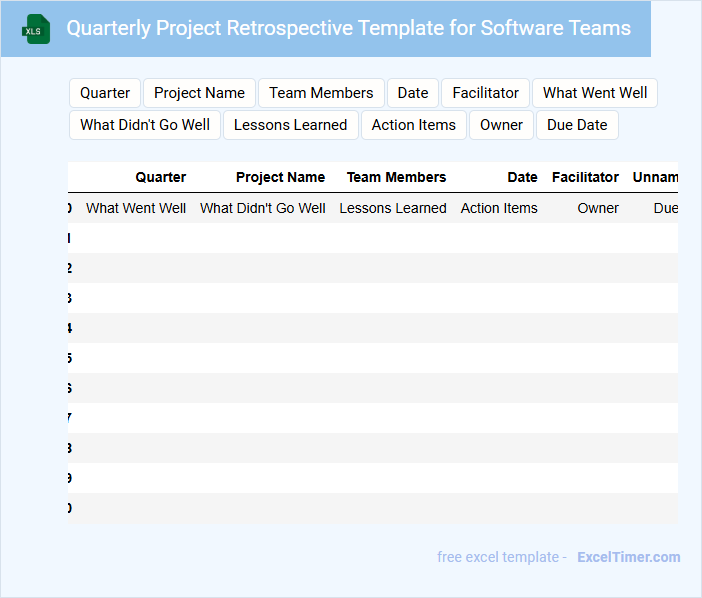Select the Quarter tag button
Screen dimensions: 702x598
[105, 93]
